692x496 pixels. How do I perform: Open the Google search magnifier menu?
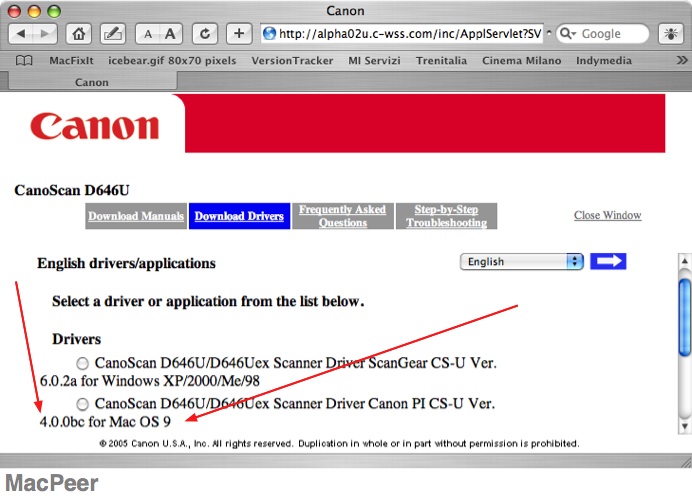coord(568,34)
